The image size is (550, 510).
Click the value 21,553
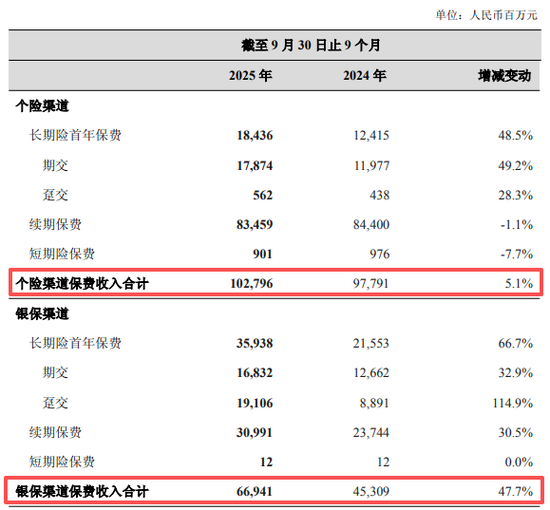coord(371,343)
